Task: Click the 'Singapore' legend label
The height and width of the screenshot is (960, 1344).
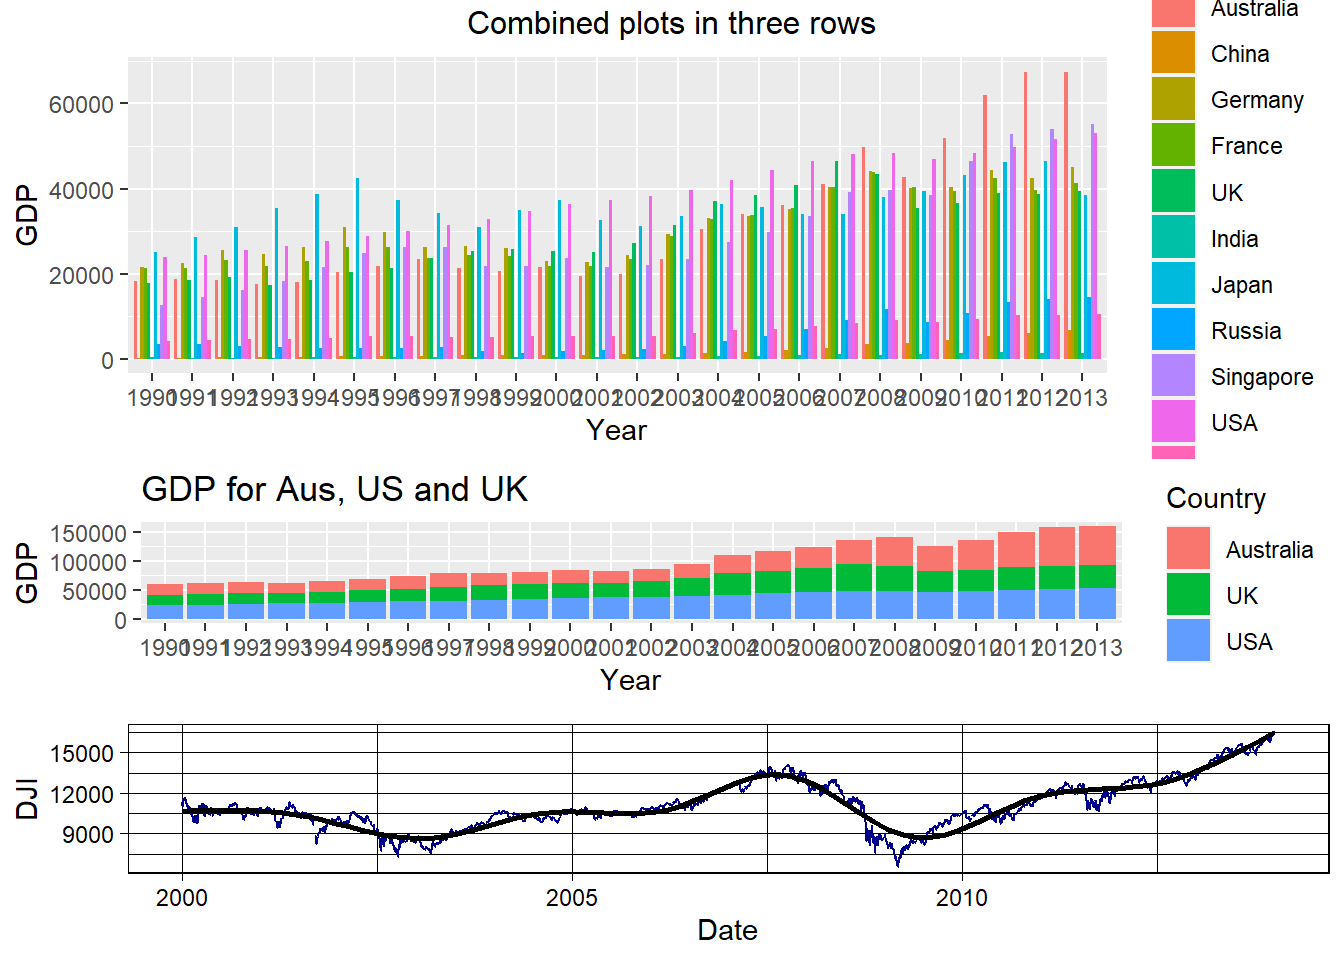Action: [x=1262, y=377]
